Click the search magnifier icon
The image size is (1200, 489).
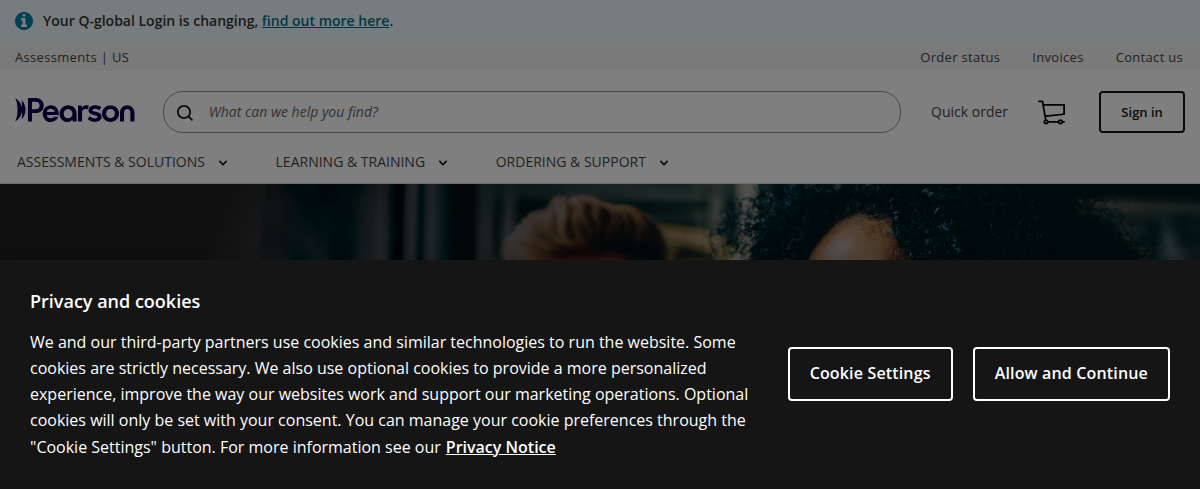(x=184, y=113)
